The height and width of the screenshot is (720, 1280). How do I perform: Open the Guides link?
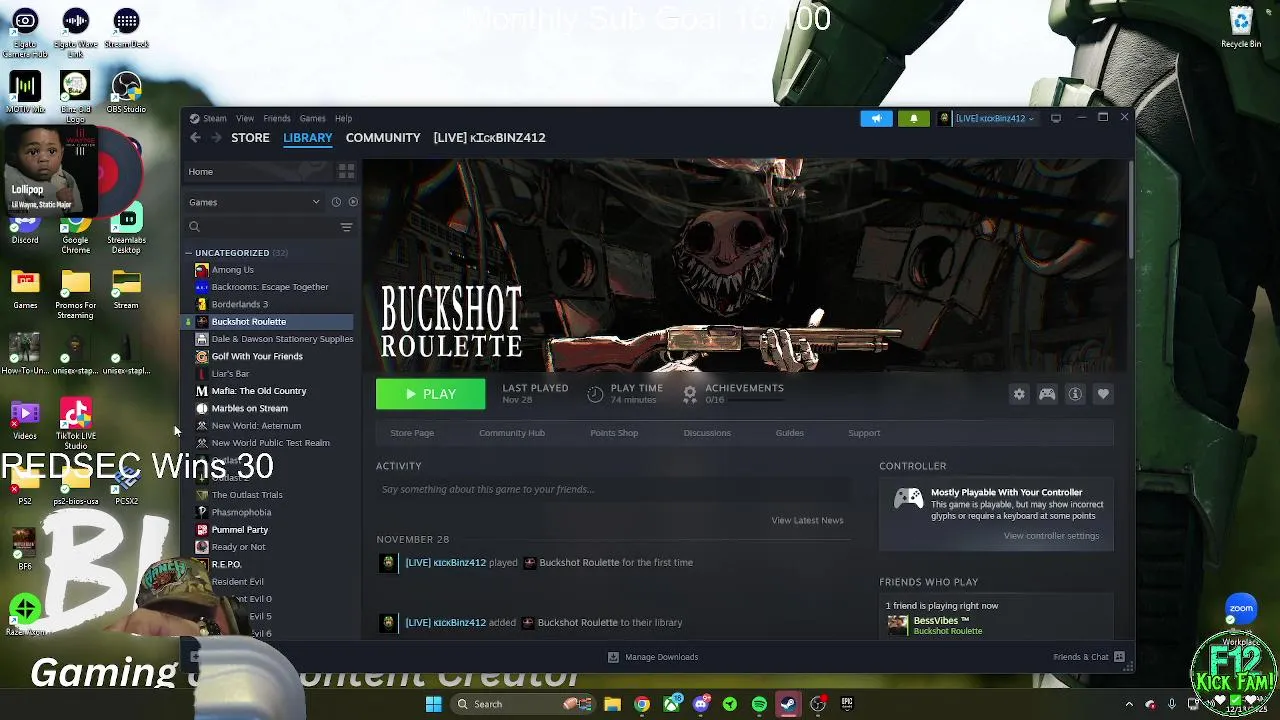pyautogui.click(x=789, y=433)
